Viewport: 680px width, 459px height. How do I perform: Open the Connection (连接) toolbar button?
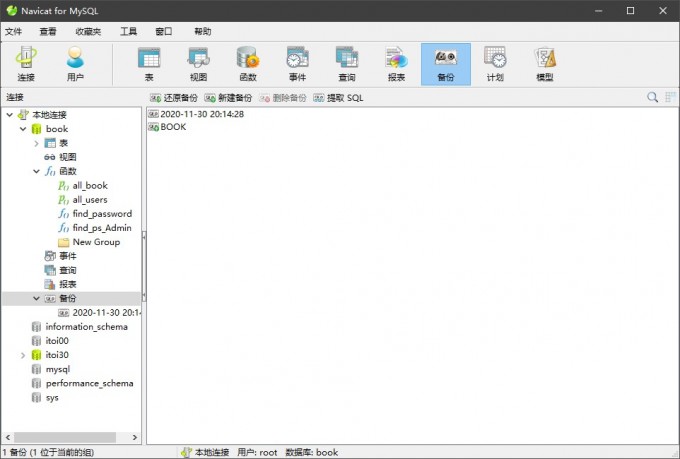click(x=26, y=64)
